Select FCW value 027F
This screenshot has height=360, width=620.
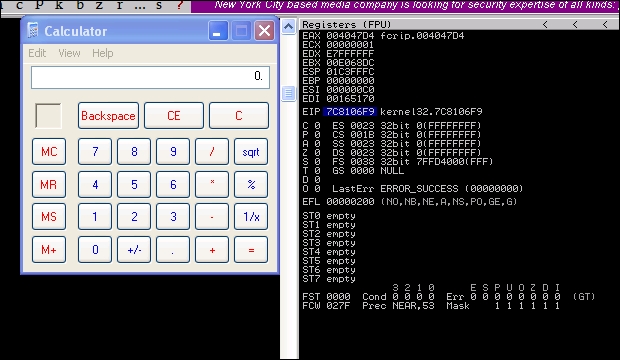pos(338,306)
